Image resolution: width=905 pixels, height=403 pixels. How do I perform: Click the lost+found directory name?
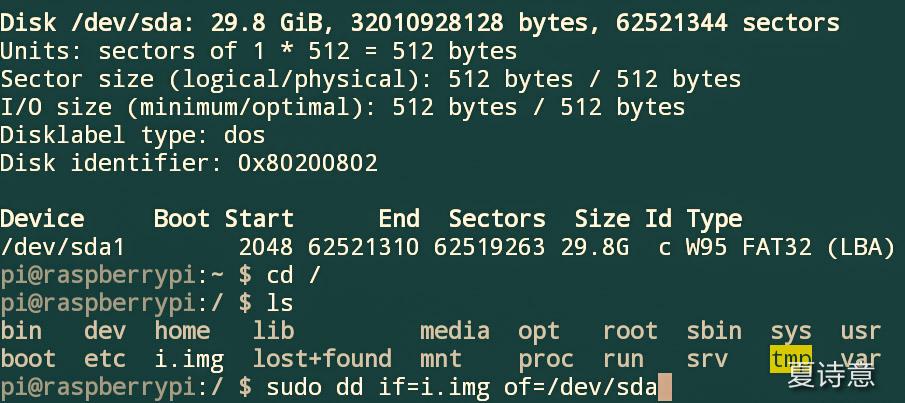tap(322, 359)
